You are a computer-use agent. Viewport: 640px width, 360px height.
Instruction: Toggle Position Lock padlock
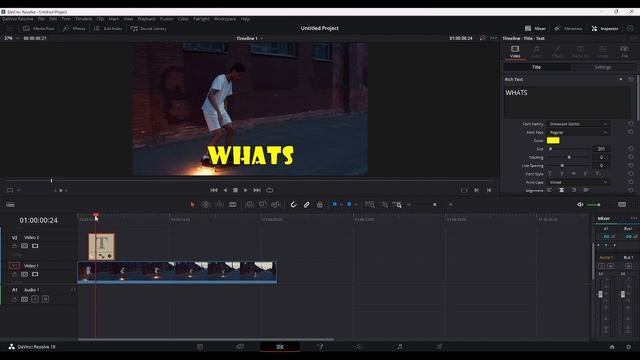[x=320, y=204]
